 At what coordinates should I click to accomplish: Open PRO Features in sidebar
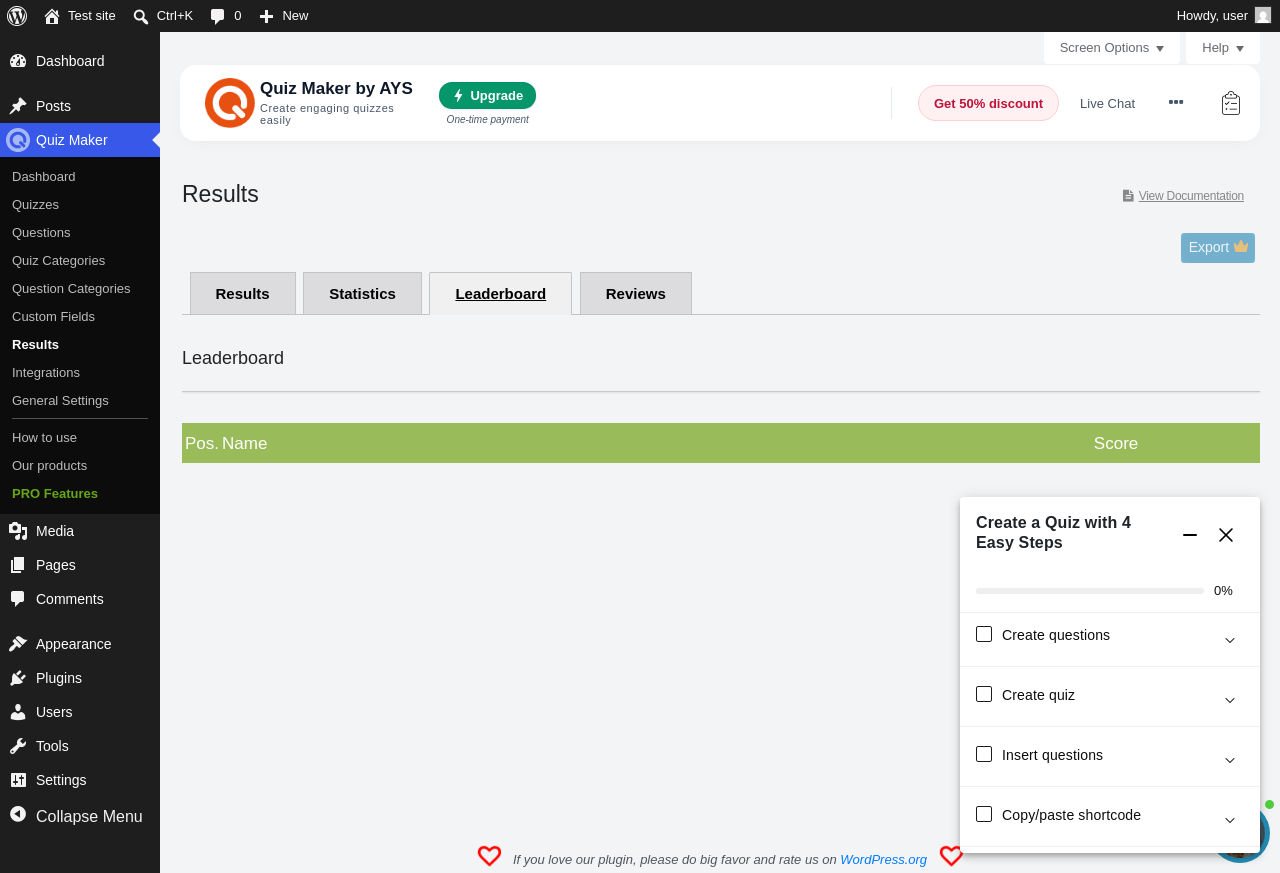coord(55,494)
